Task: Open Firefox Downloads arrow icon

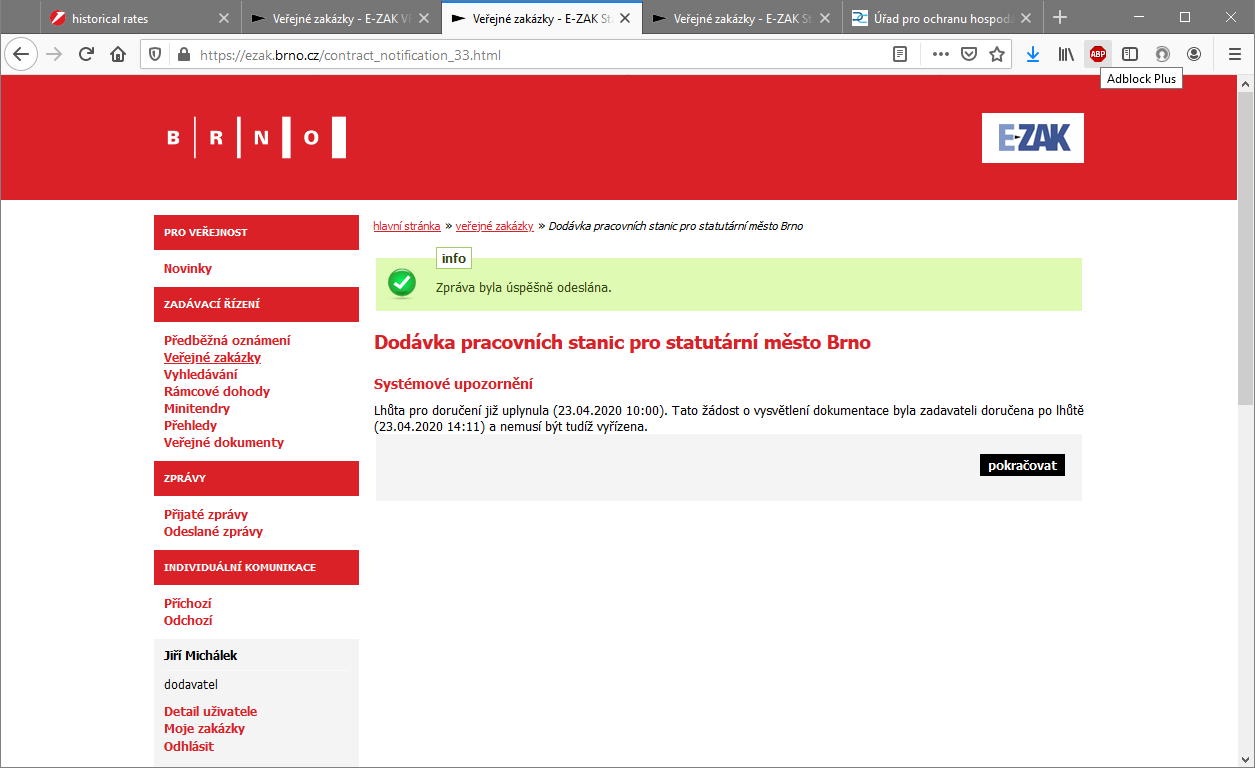Action: [x=1033, y=55]
